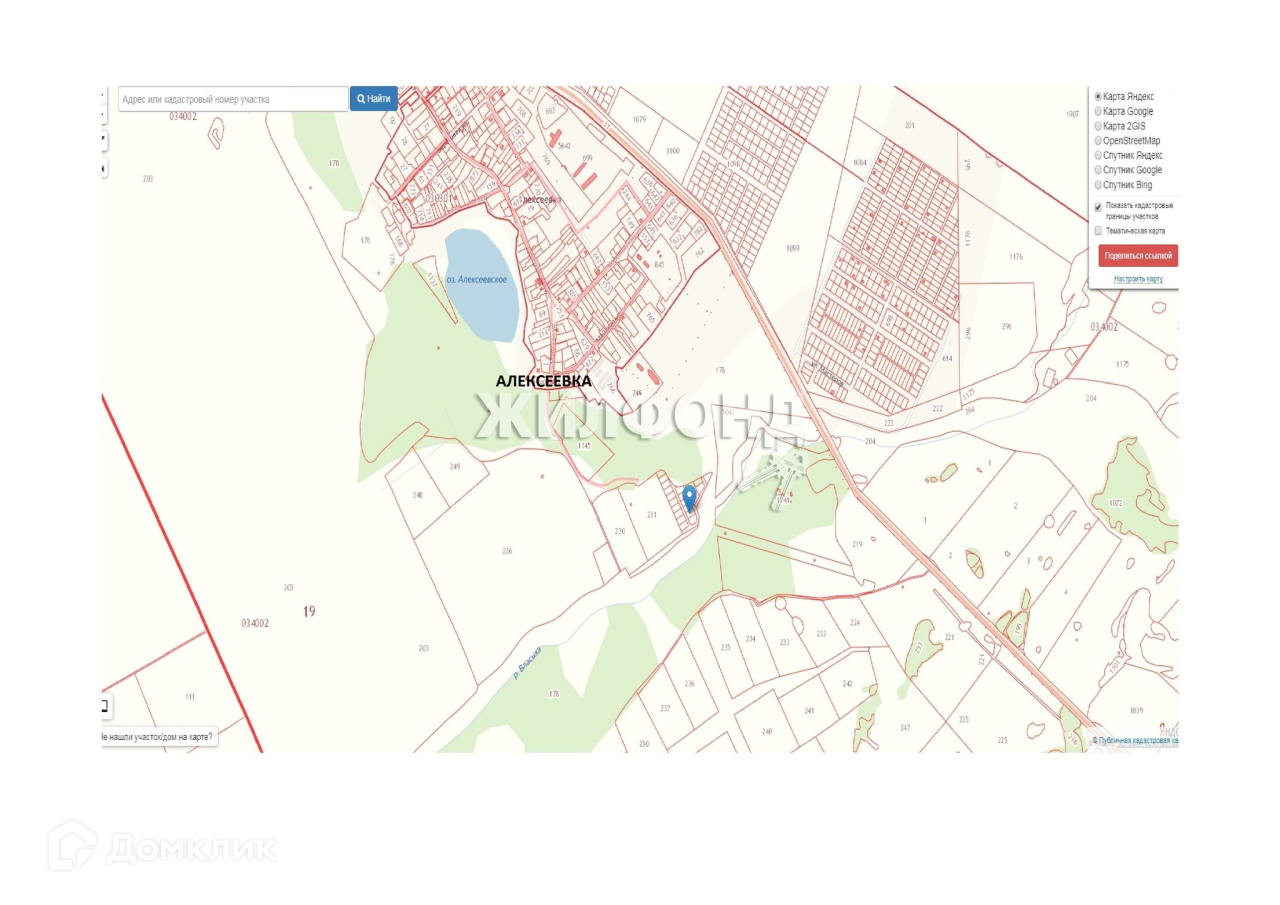This screenshot has height=905, width=1280.
Task: Switch to Спутник Яндекс satellite view
Action: pos(1099,156)
